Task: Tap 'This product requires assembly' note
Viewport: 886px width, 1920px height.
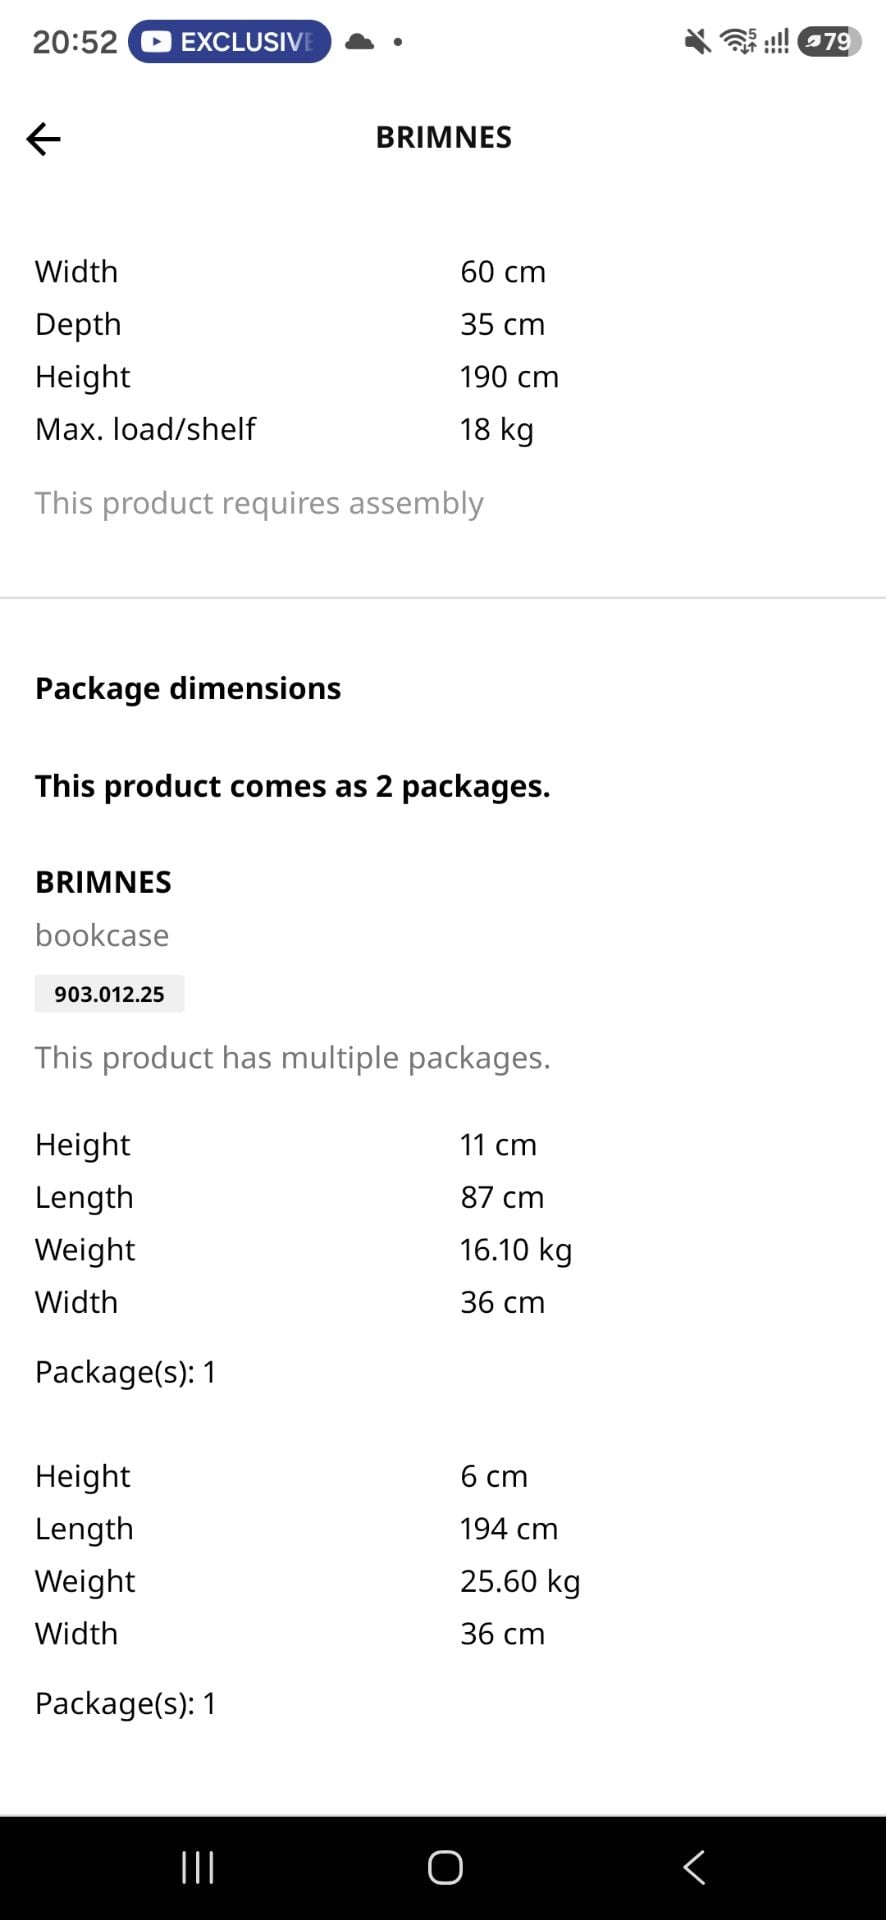Action: coord(259,503)
